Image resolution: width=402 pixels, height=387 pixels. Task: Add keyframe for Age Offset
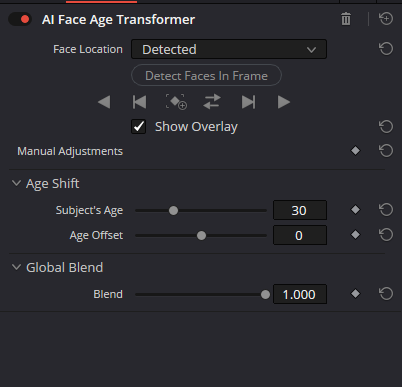click(x=355, y=235)
